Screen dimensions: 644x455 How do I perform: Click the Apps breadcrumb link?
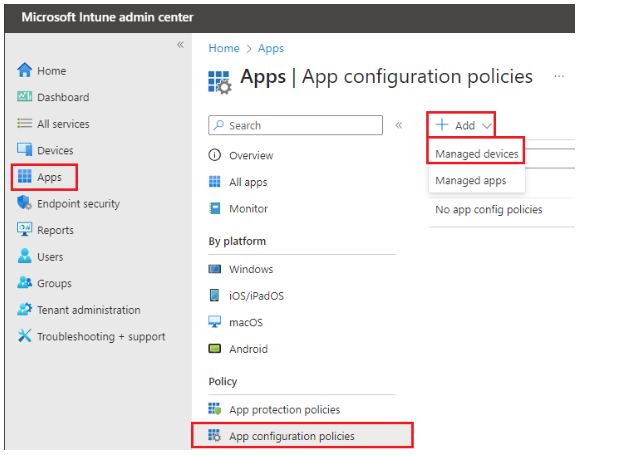pos(271,48)
